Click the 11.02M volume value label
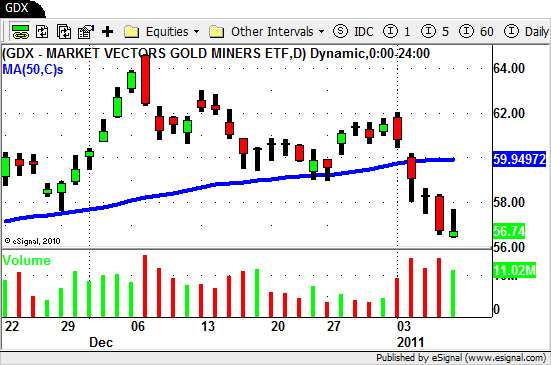 coord(514,270)
